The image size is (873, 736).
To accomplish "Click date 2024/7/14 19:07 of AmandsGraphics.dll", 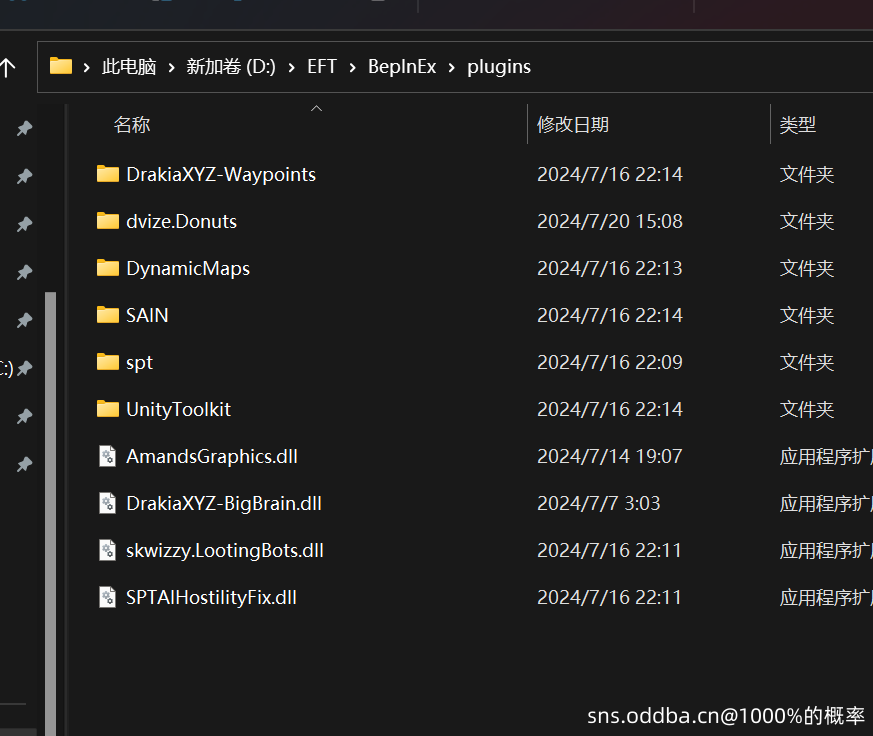I will coord(610,457).
